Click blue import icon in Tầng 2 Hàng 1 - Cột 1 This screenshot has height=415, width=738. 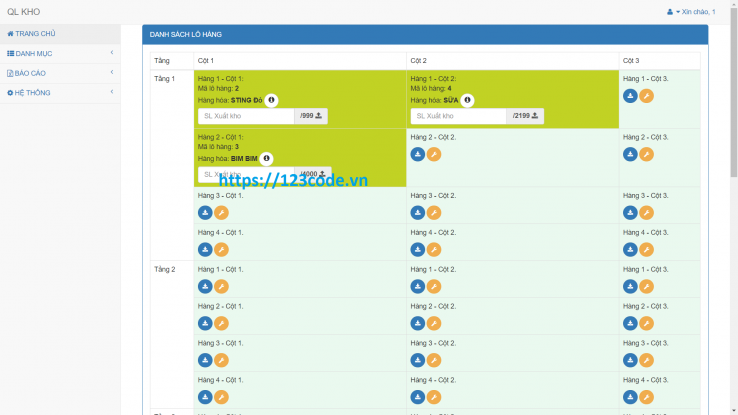click(x=204, y=286)
